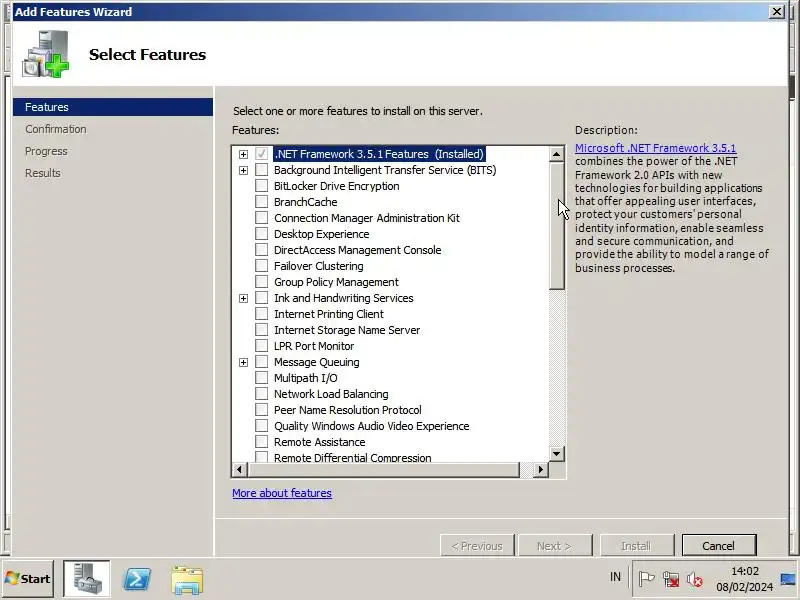Enable the BranchCache feature checkbox

tap(261, 202)
